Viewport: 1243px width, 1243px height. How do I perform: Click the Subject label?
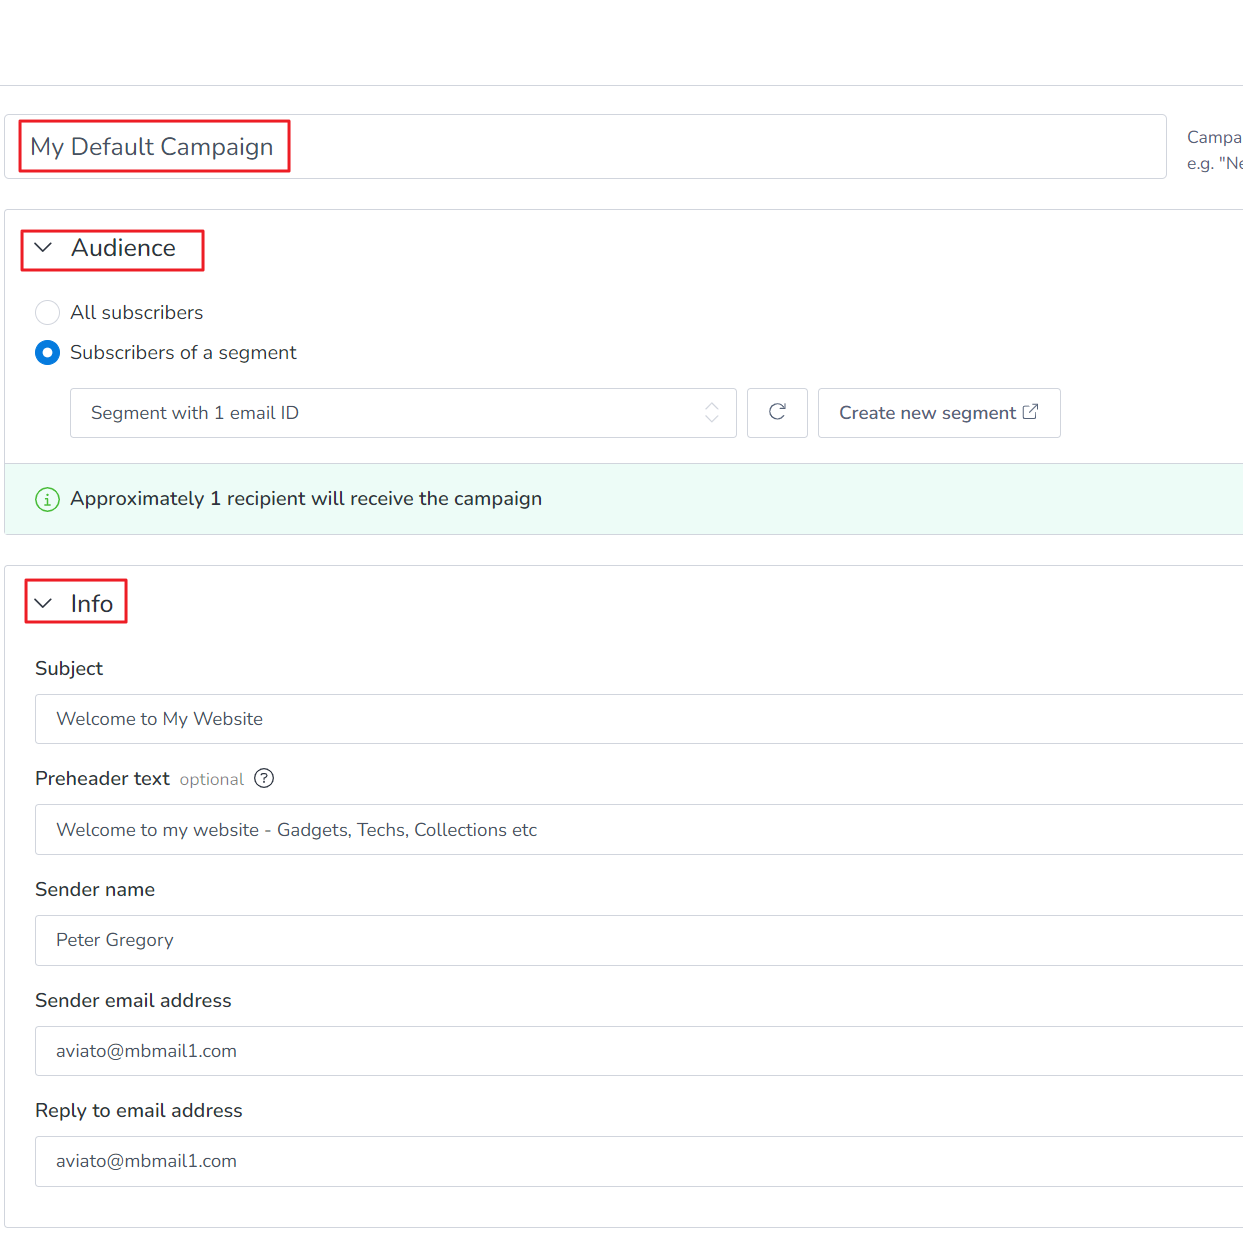(69, 668)
